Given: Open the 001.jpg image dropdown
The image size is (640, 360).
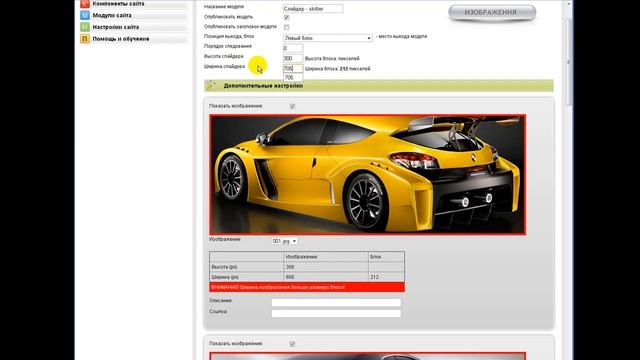Looking at the screenshot, I should (x=284, y=241).
